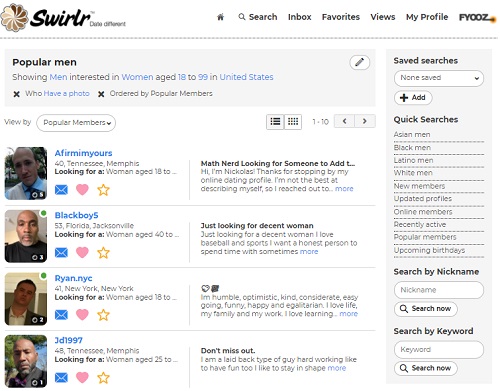Go to the home page icon
The width and height of the screenshot is (500, 391).
220,17
